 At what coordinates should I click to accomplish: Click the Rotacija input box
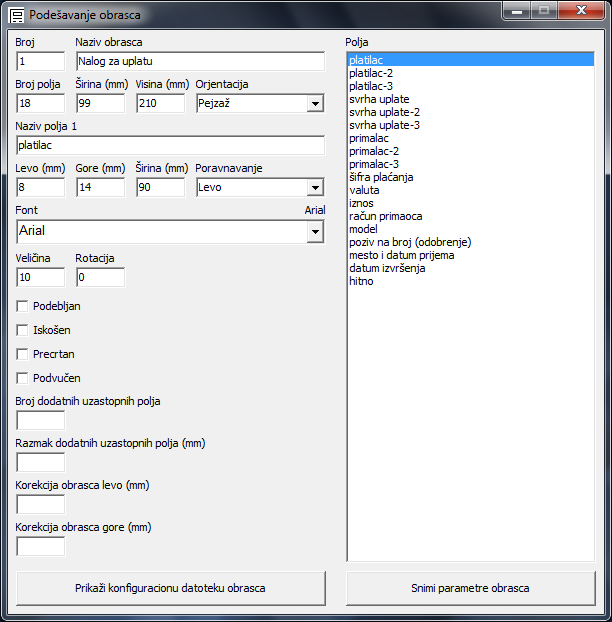click(x=100, y=277)
